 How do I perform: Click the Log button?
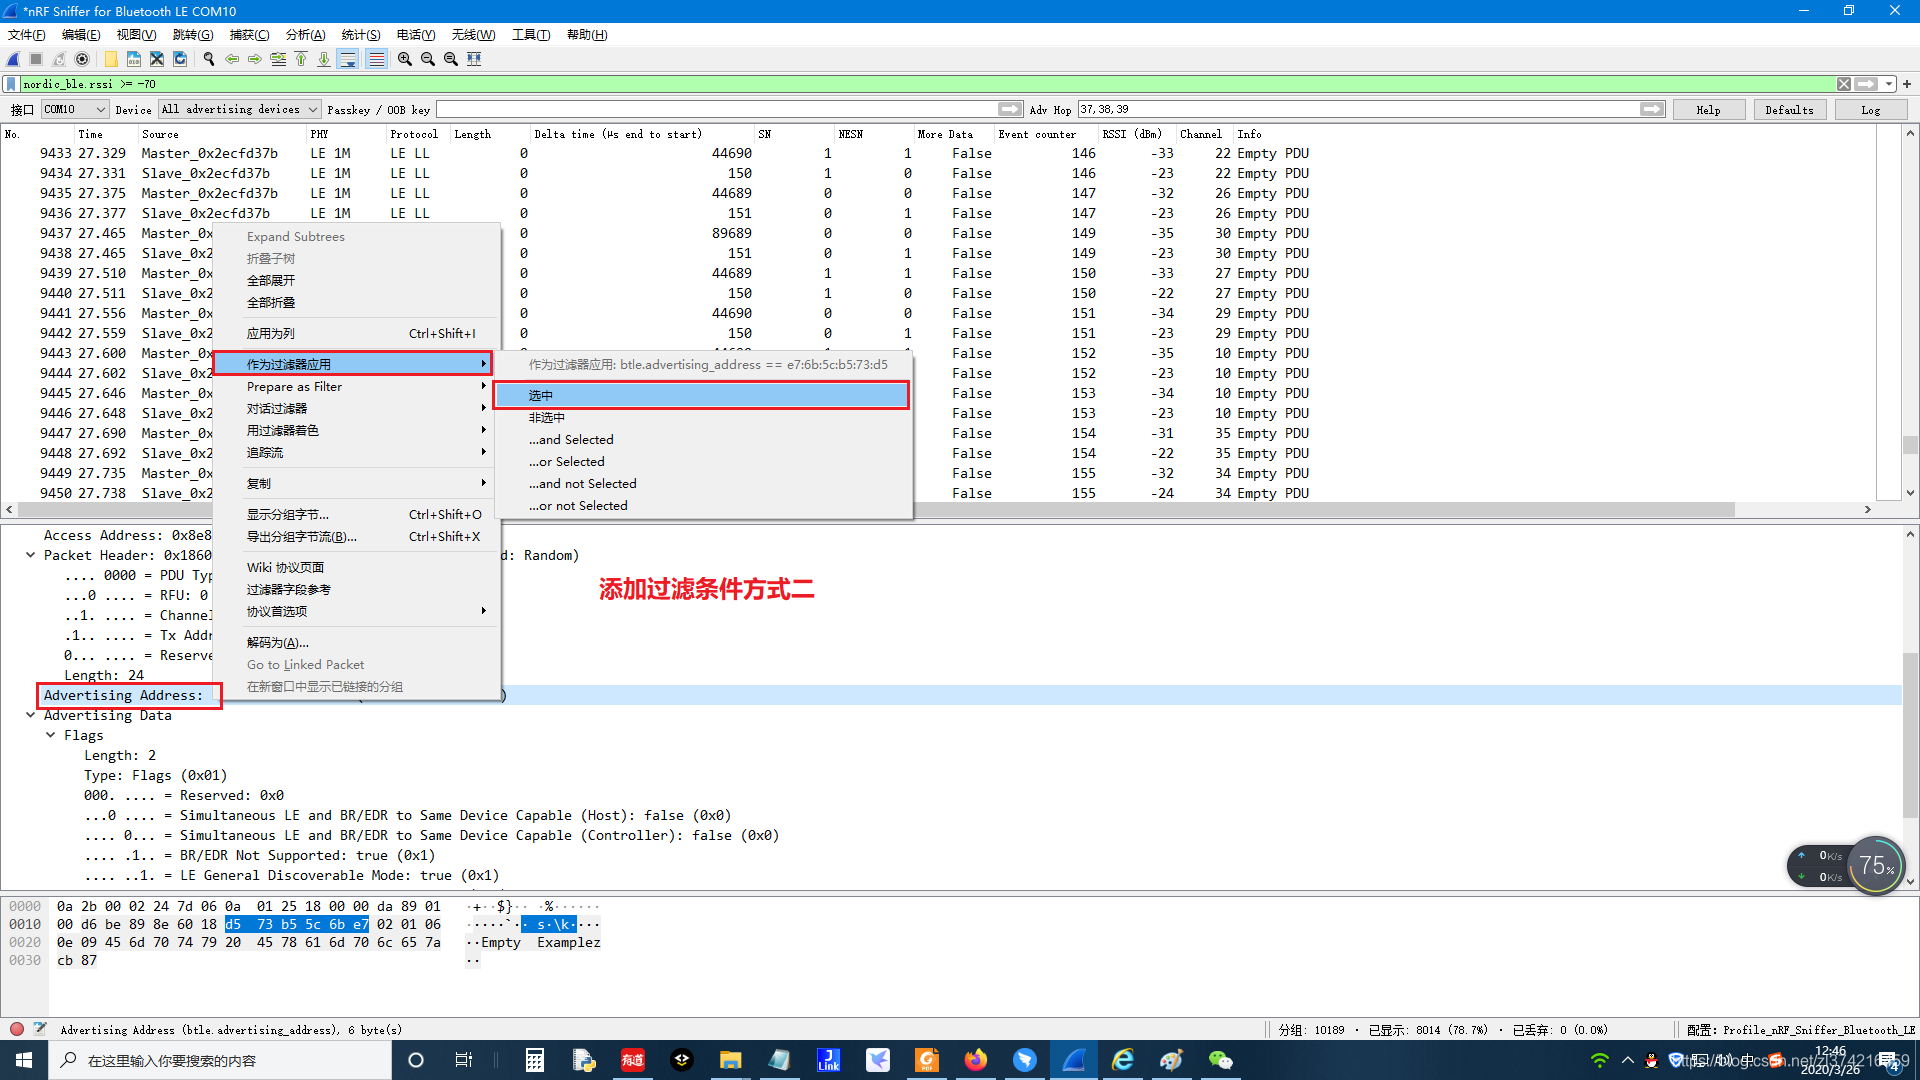point(1869,110)
